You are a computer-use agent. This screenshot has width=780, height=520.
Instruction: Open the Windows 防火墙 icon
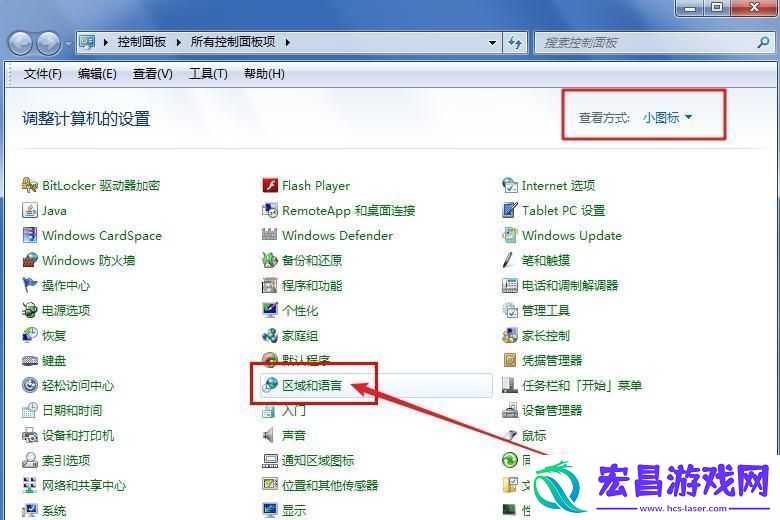click(x=29, y=260)
